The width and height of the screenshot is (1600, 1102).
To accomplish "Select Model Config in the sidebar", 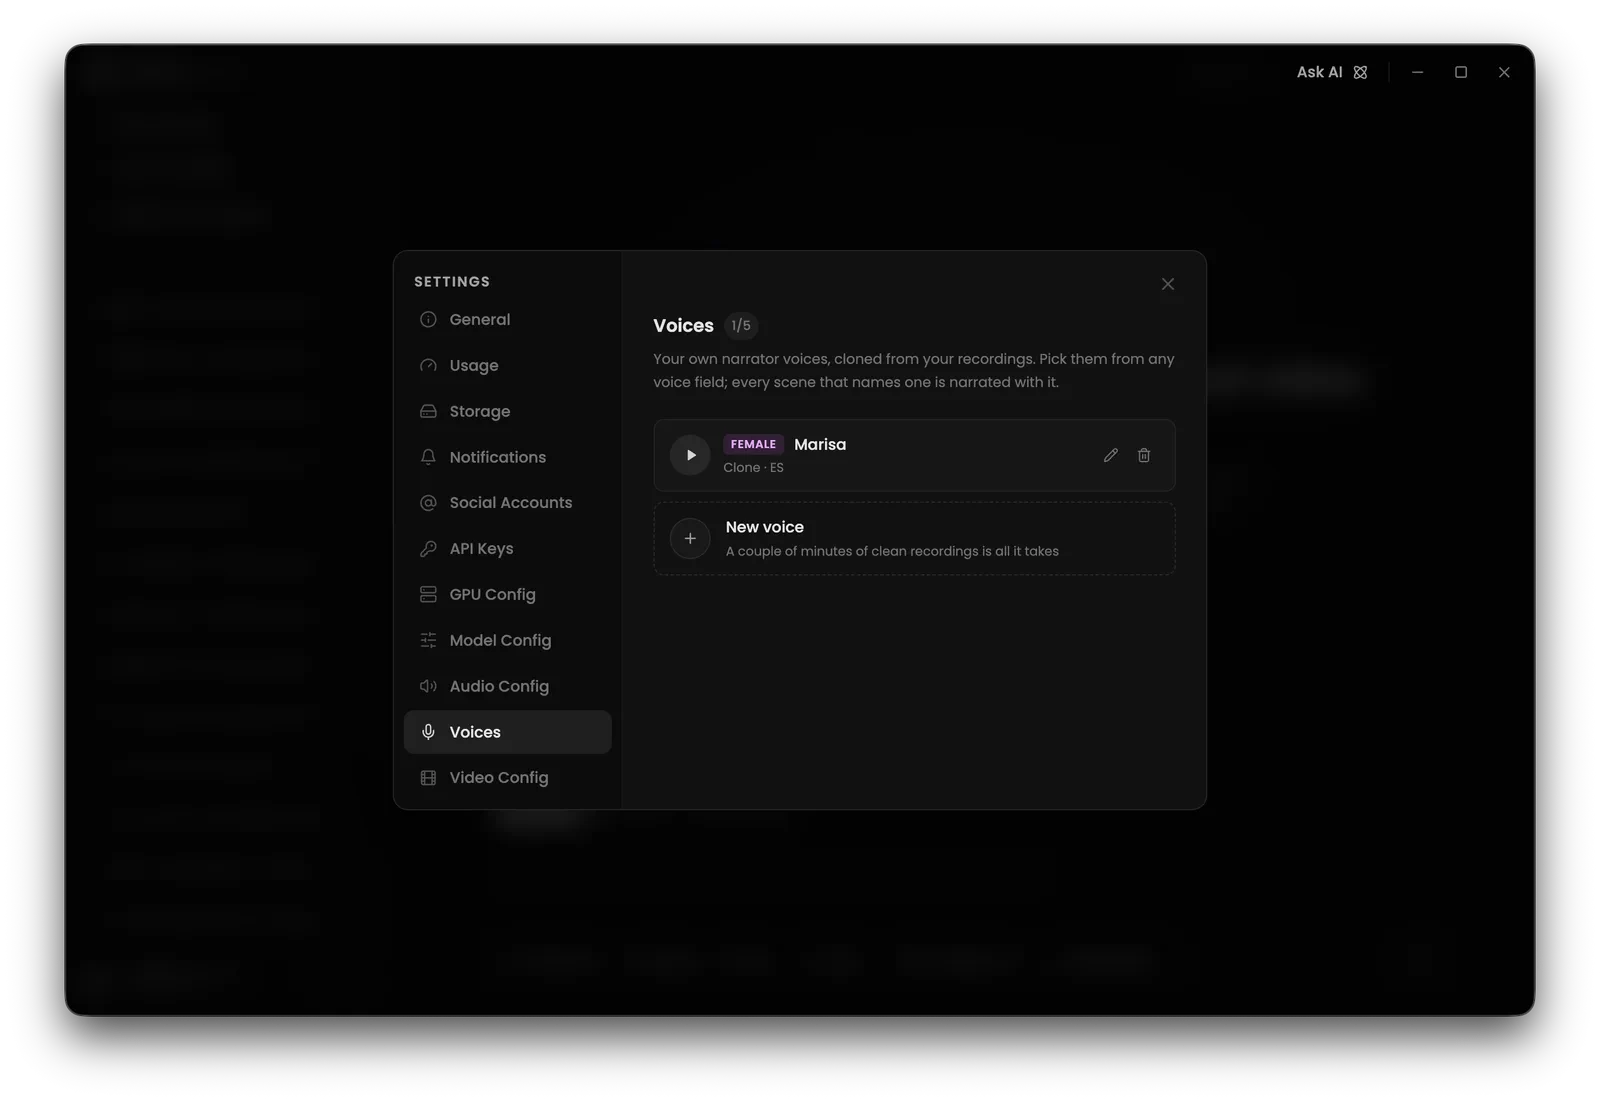I will tap(507, 640).
